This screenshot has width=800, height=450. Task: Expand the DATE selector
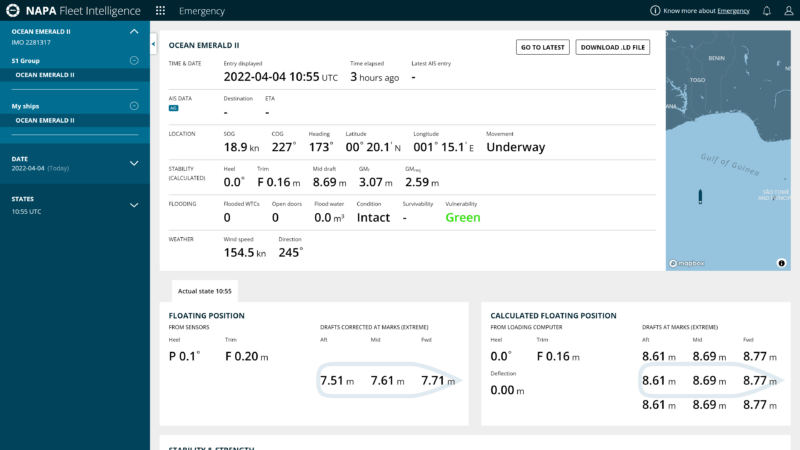[134, 163]
